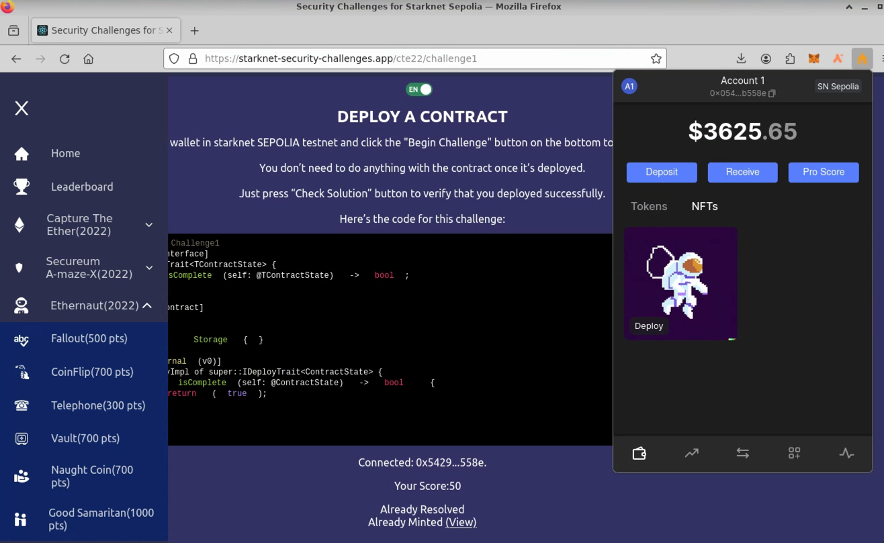Open Fallout(500 pts) challenge
This screenshot has width=884, height=544.
[89, 338]
